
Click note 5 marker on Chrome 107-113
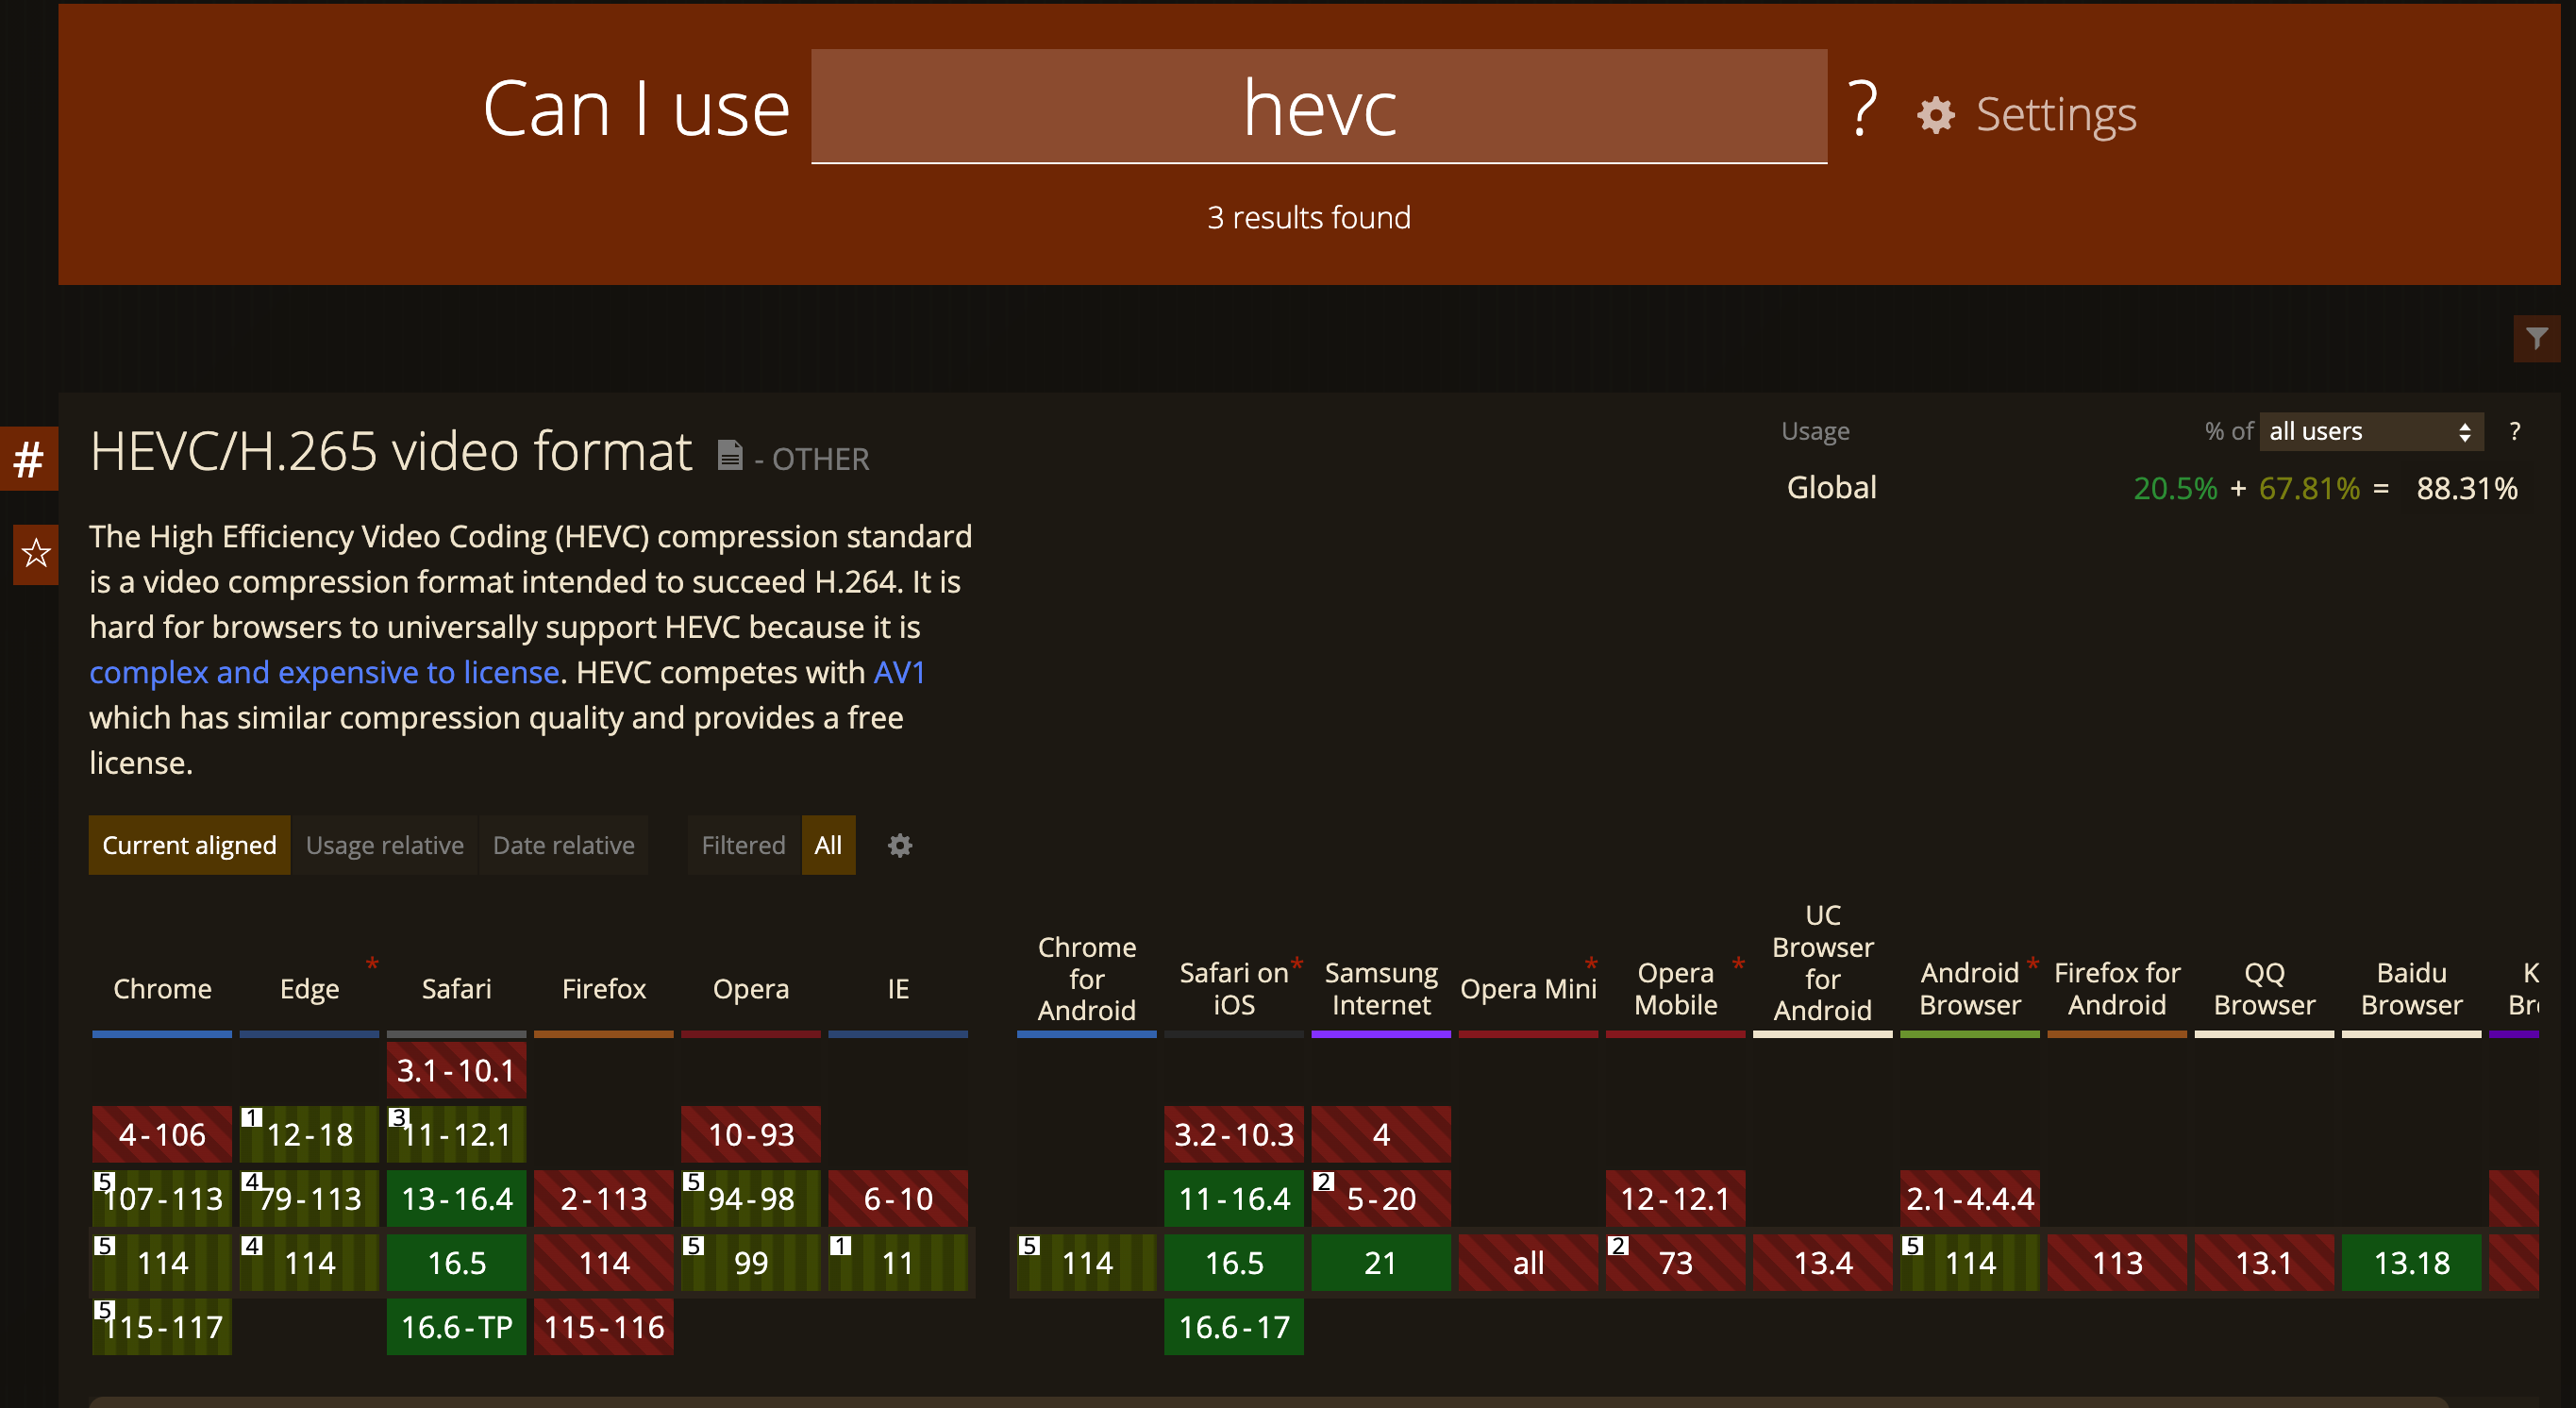(x=105, y=1181)
